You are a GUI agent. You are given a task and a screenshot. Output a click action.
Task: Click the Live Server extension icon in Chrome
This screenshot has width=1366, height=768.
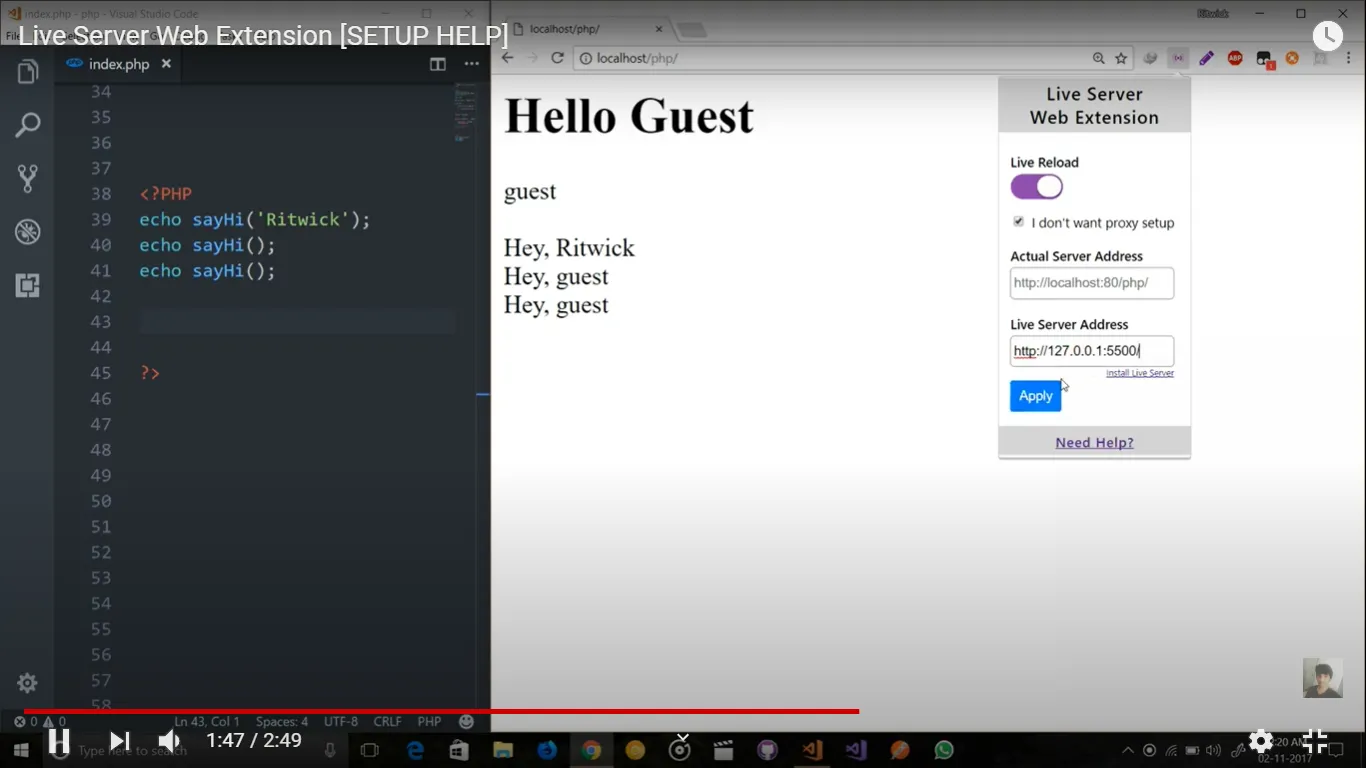click(x=1178, y=58)
